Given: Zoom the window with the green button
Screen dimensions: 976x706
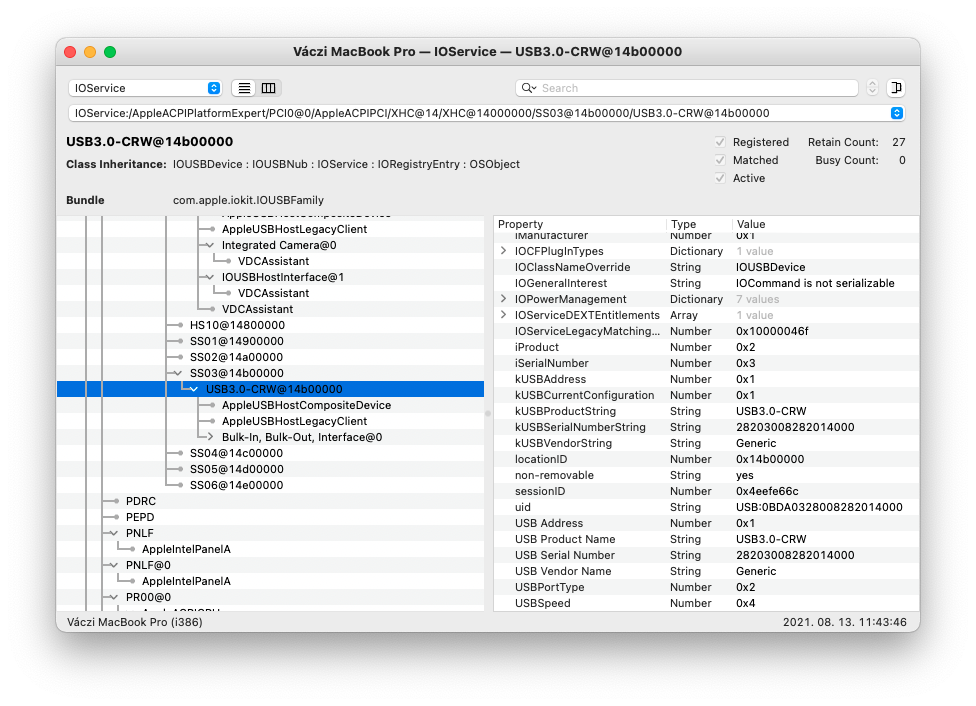Looking at the screenshot, I should point(110,52).
